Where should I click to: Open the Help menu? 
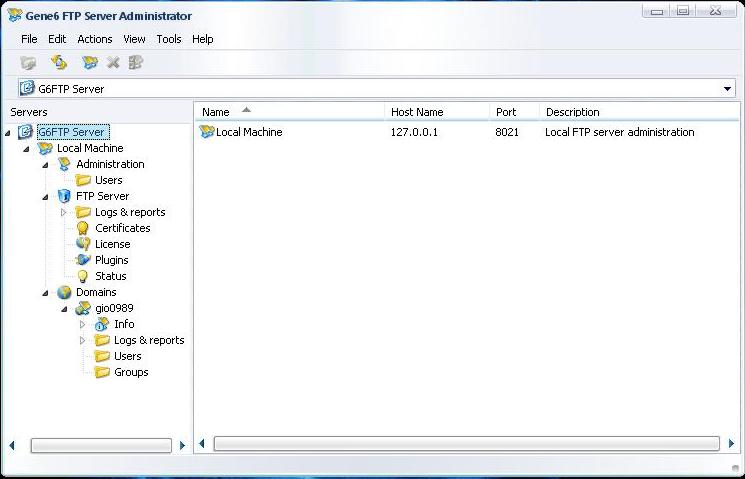(x=202, y=39)
